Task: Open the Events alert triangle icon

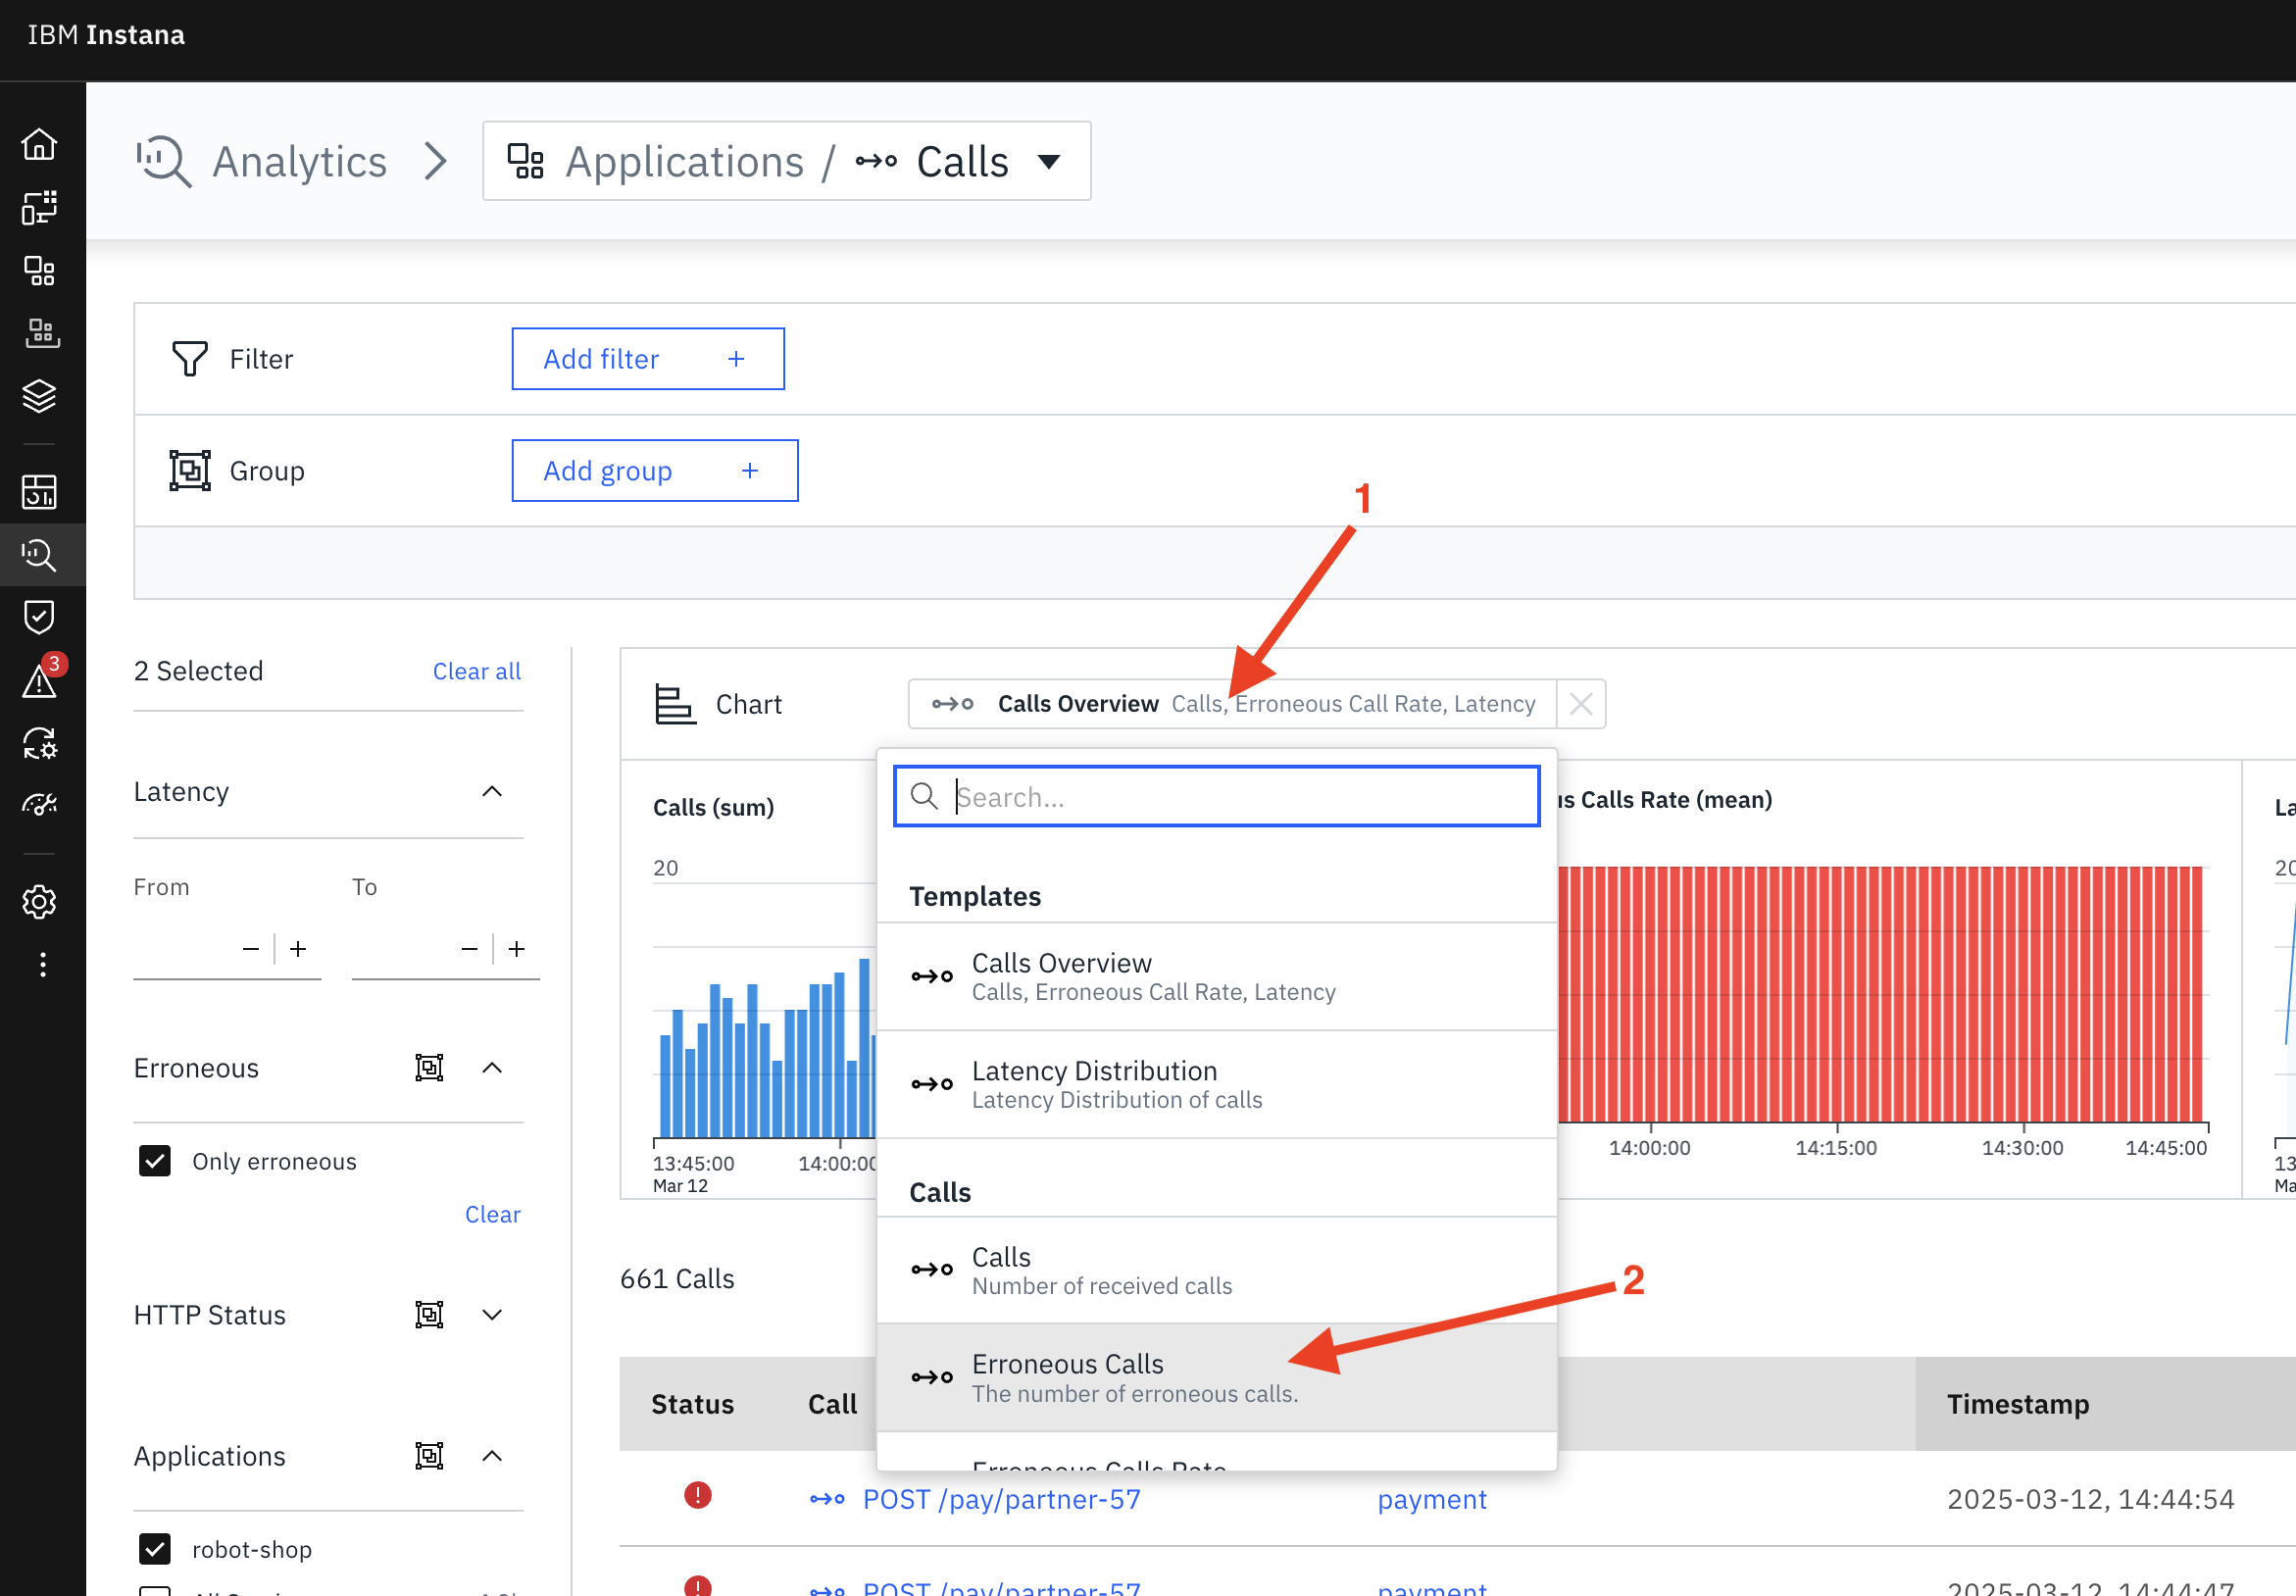Action: pos(39,682)
